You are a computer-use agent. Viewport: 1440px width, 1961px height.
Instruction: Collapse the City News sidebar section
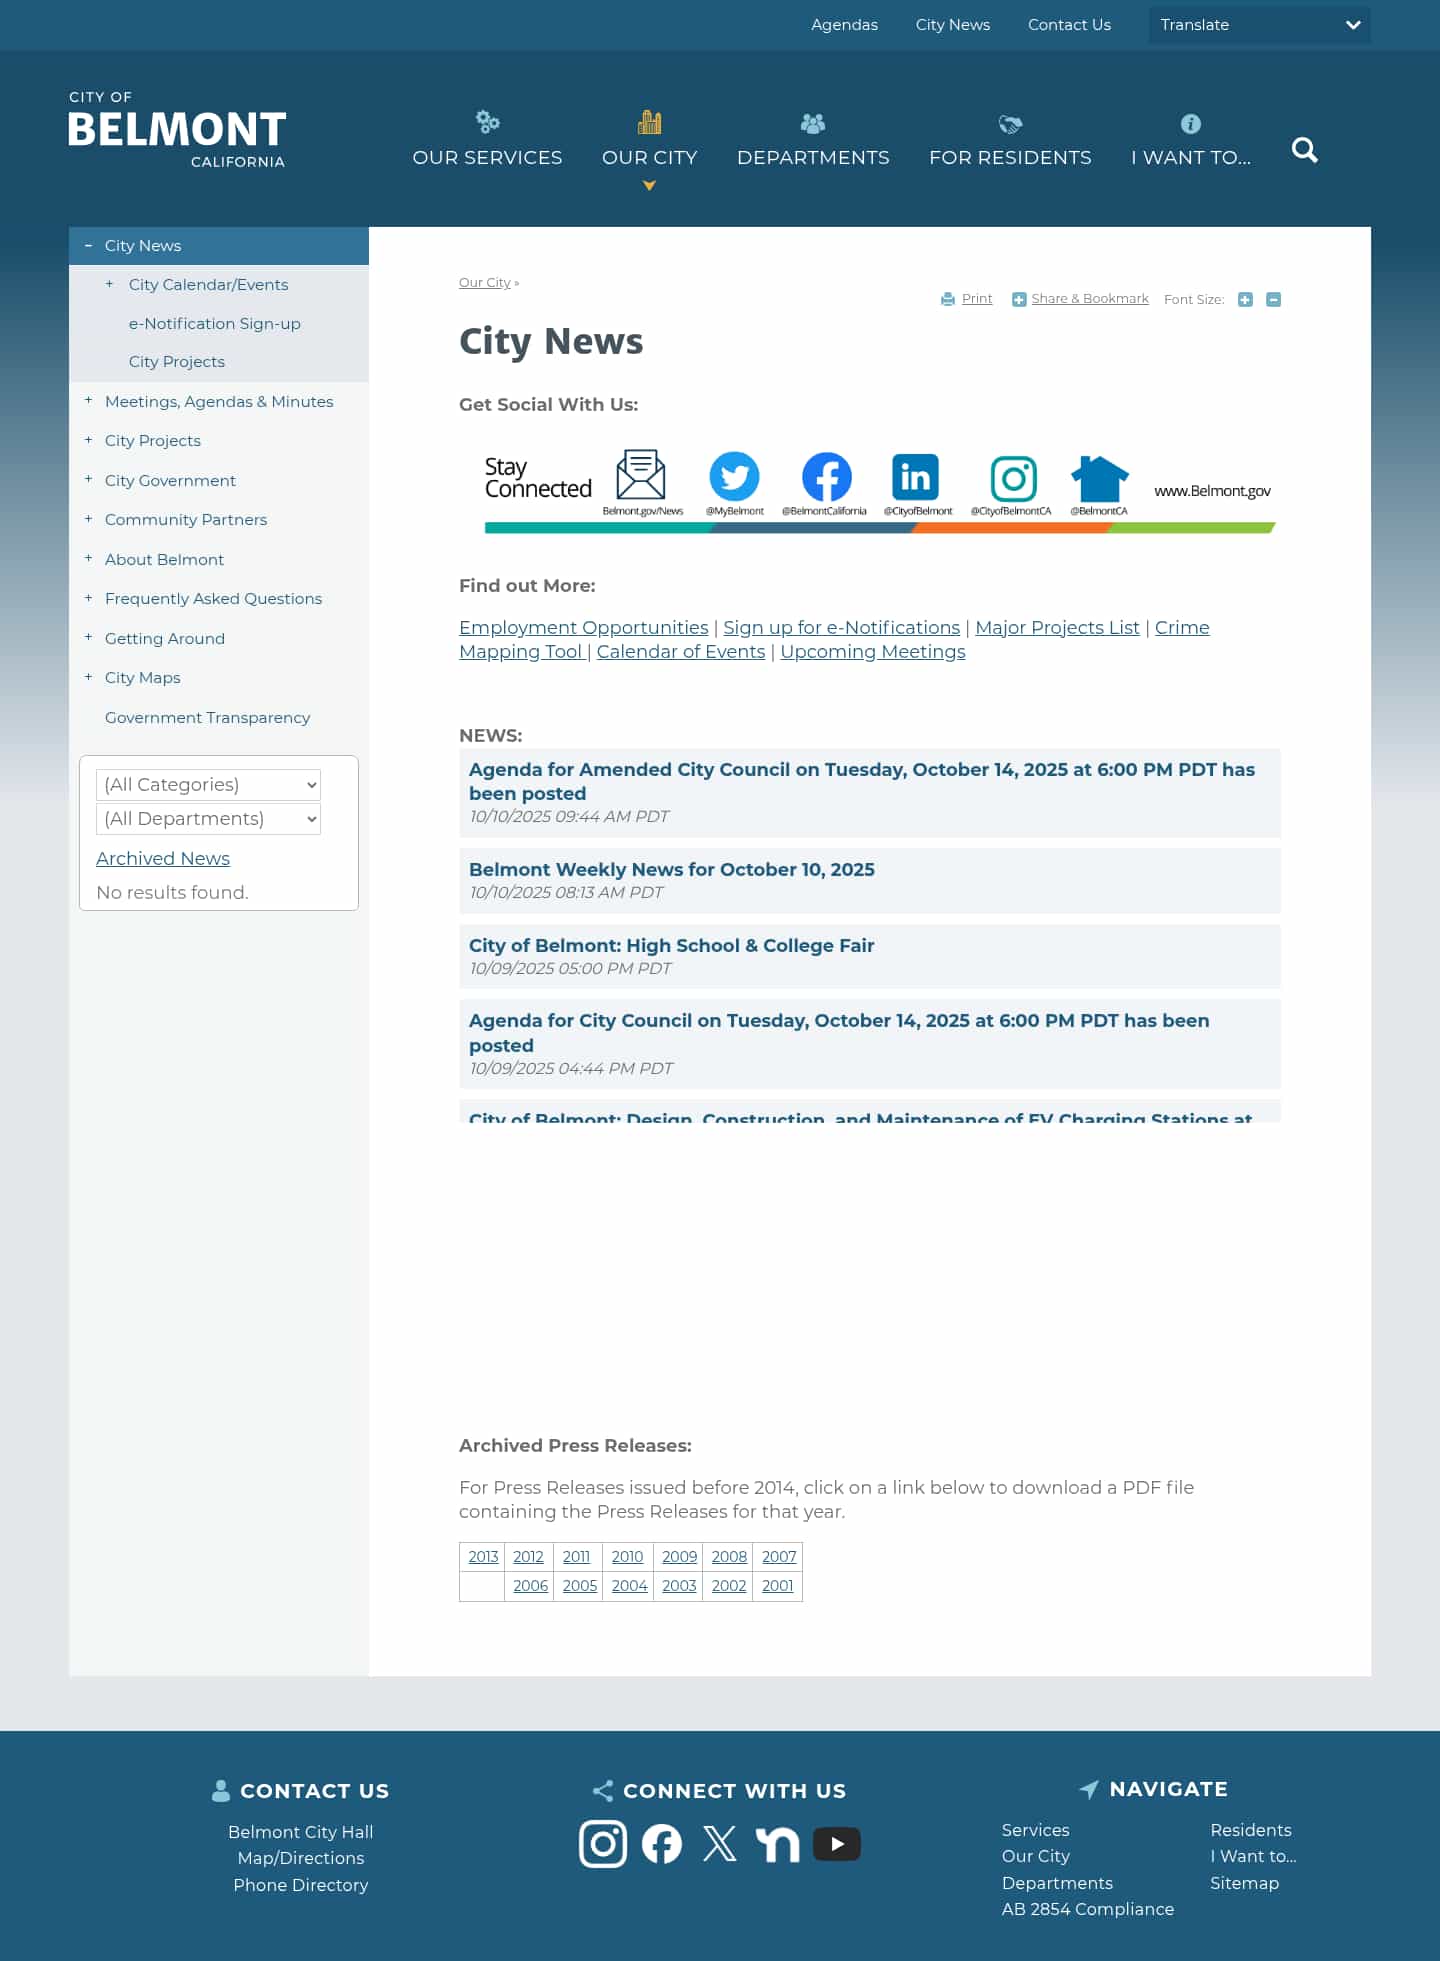tap(88, 246)
